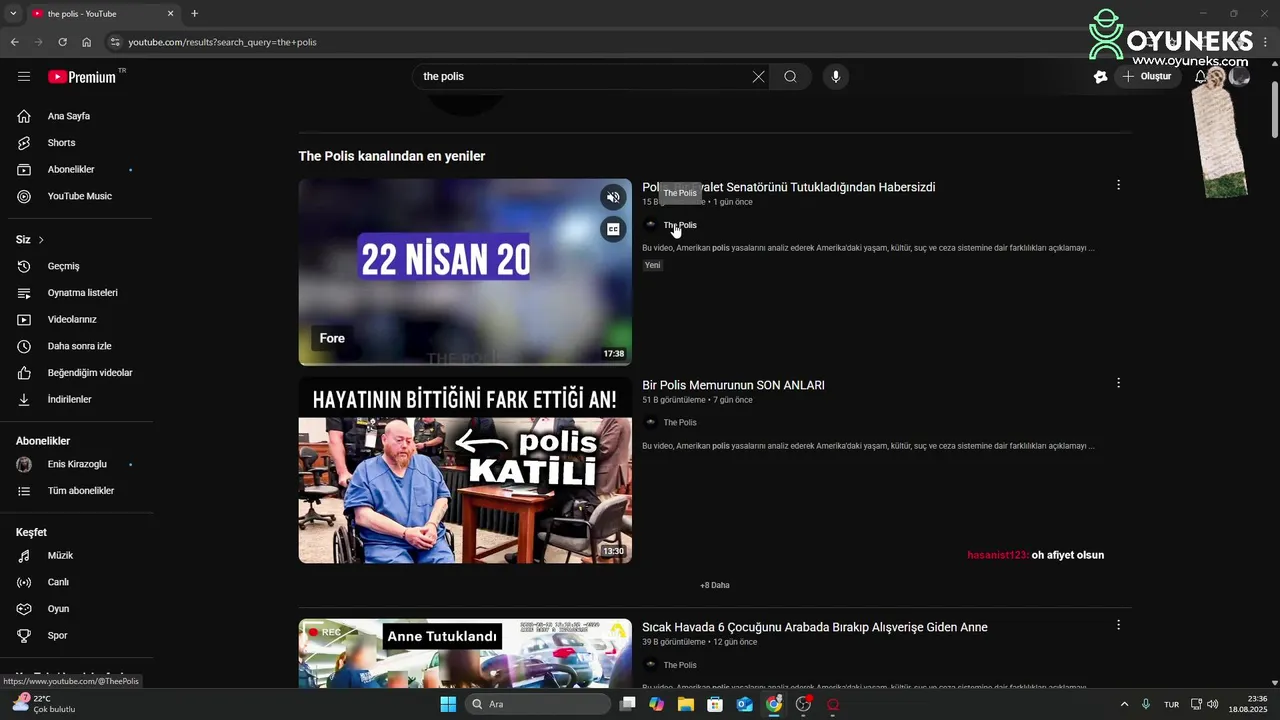1280x720 pixels.
Task: Open The Polis channel under SON ANLARI
Action: coord(680,423)
